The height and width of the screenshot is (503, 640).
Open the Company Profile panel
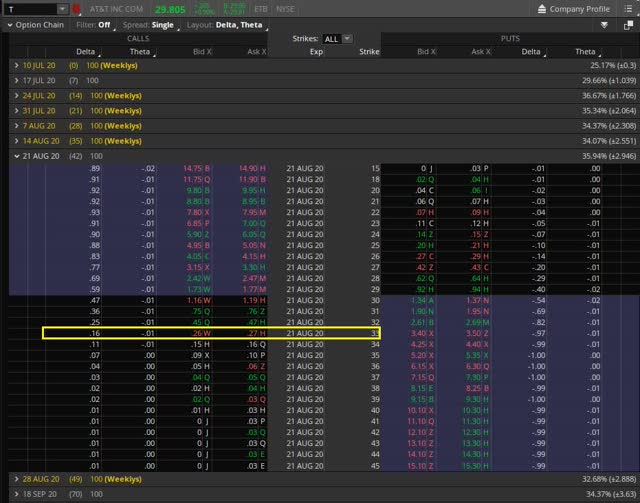point(573,9)
